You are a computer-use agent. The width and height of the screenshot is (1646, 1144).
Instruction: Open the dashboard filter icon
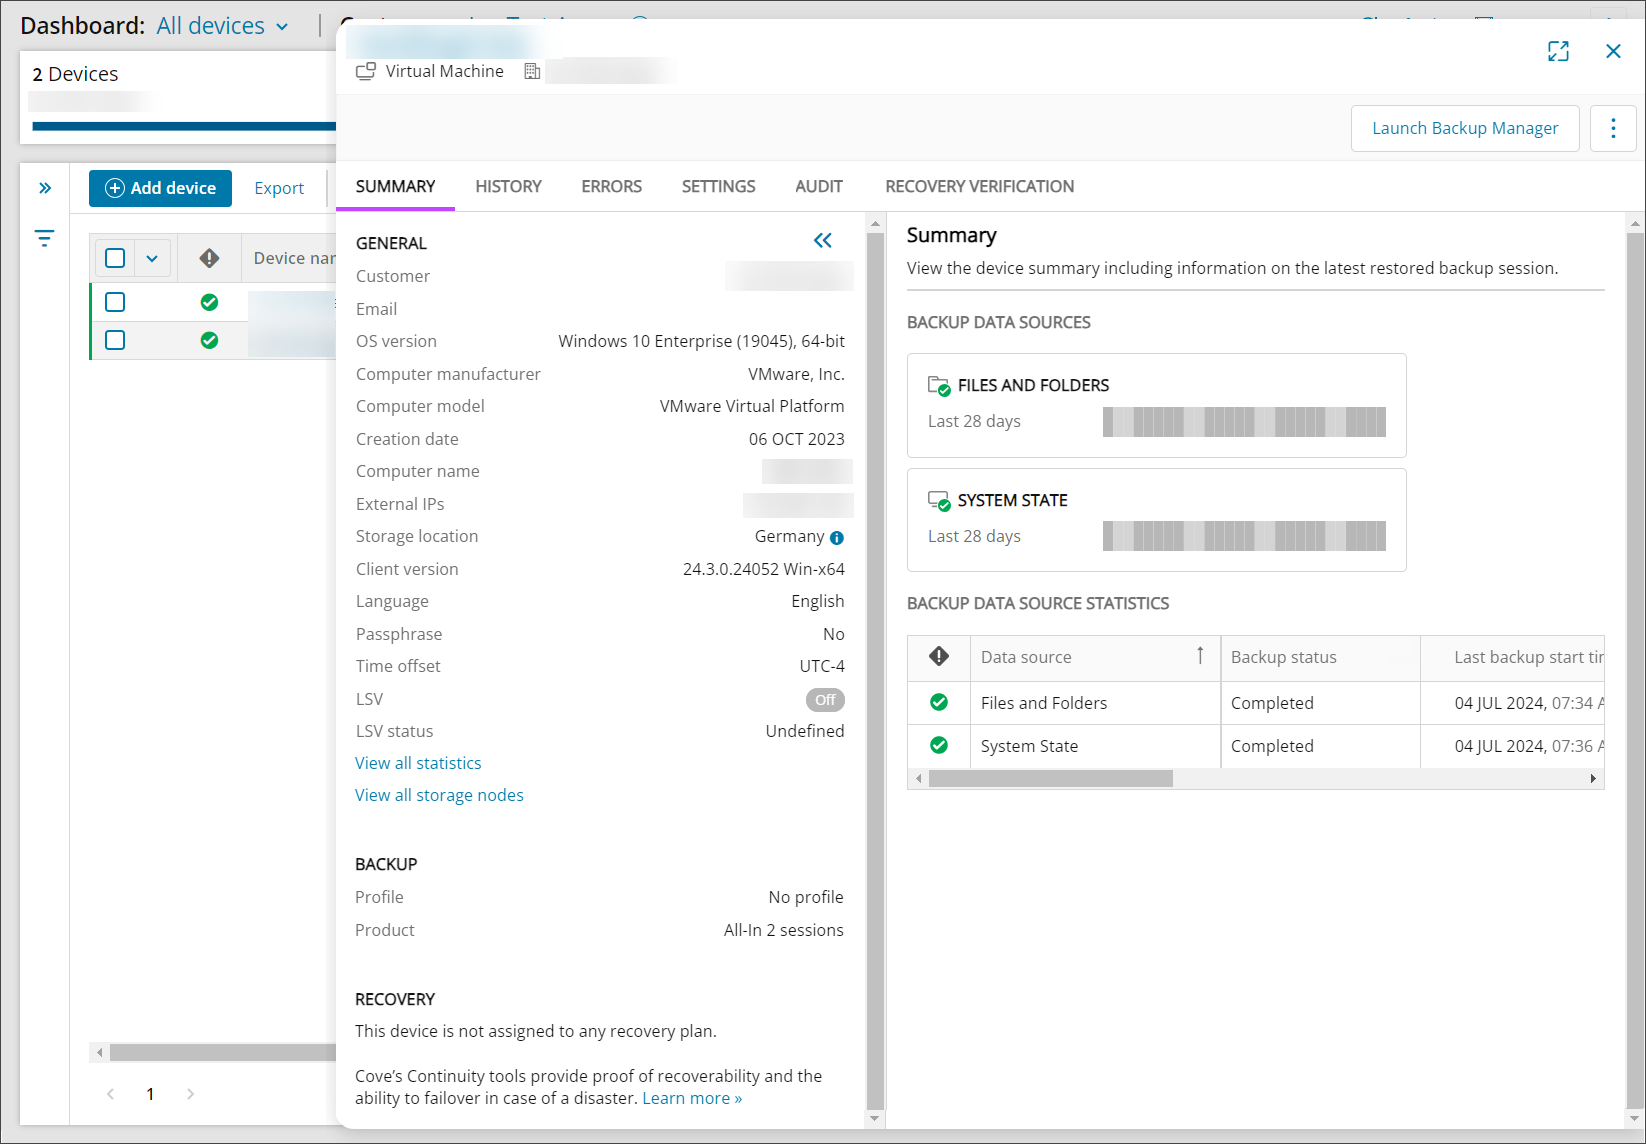tap(44, 238)
